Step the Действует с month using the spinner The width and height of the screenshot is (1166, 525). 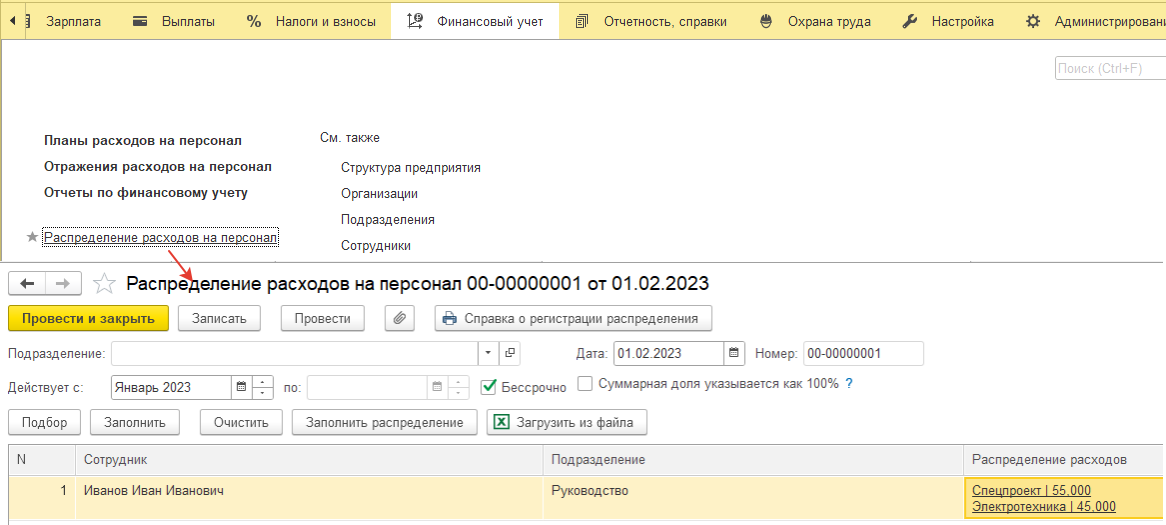point(263,387)
